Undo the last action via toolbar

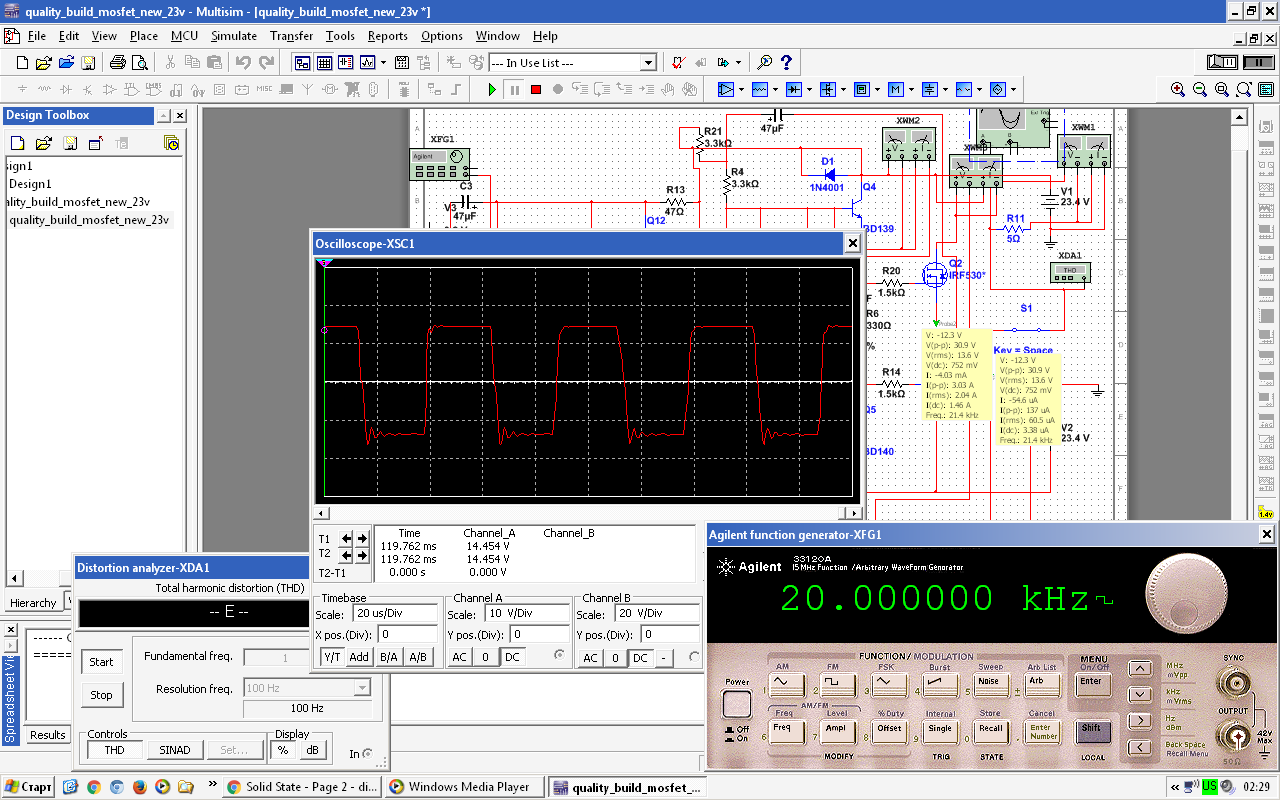coord(243,62)
